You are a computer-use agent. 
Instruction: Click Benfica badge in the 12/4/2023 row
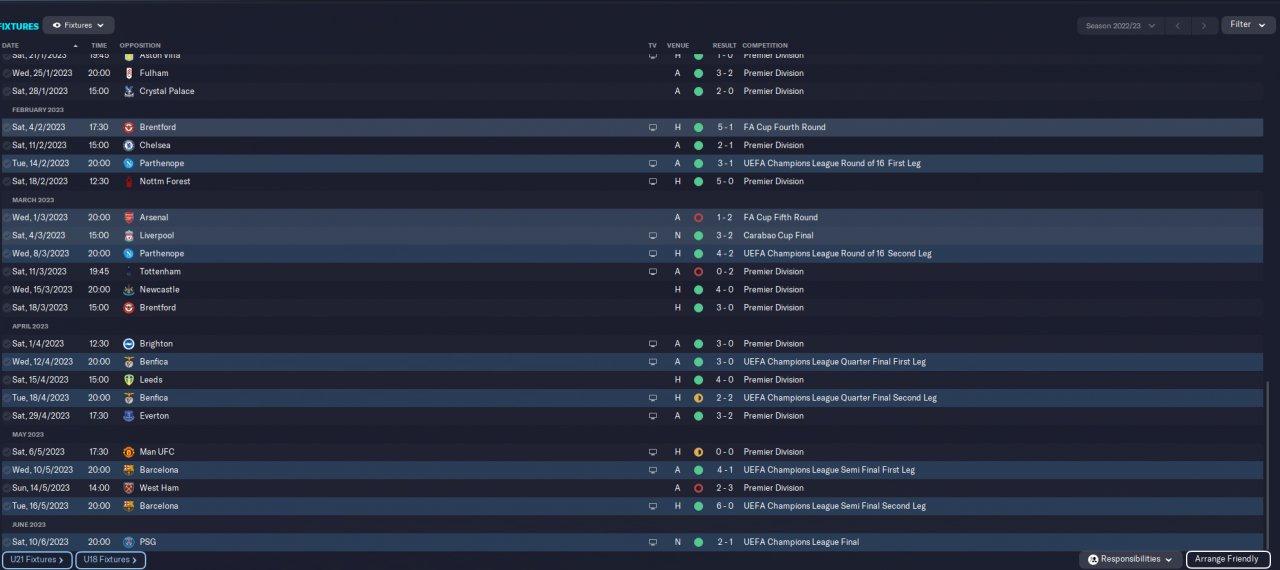(x=128, y=361)
